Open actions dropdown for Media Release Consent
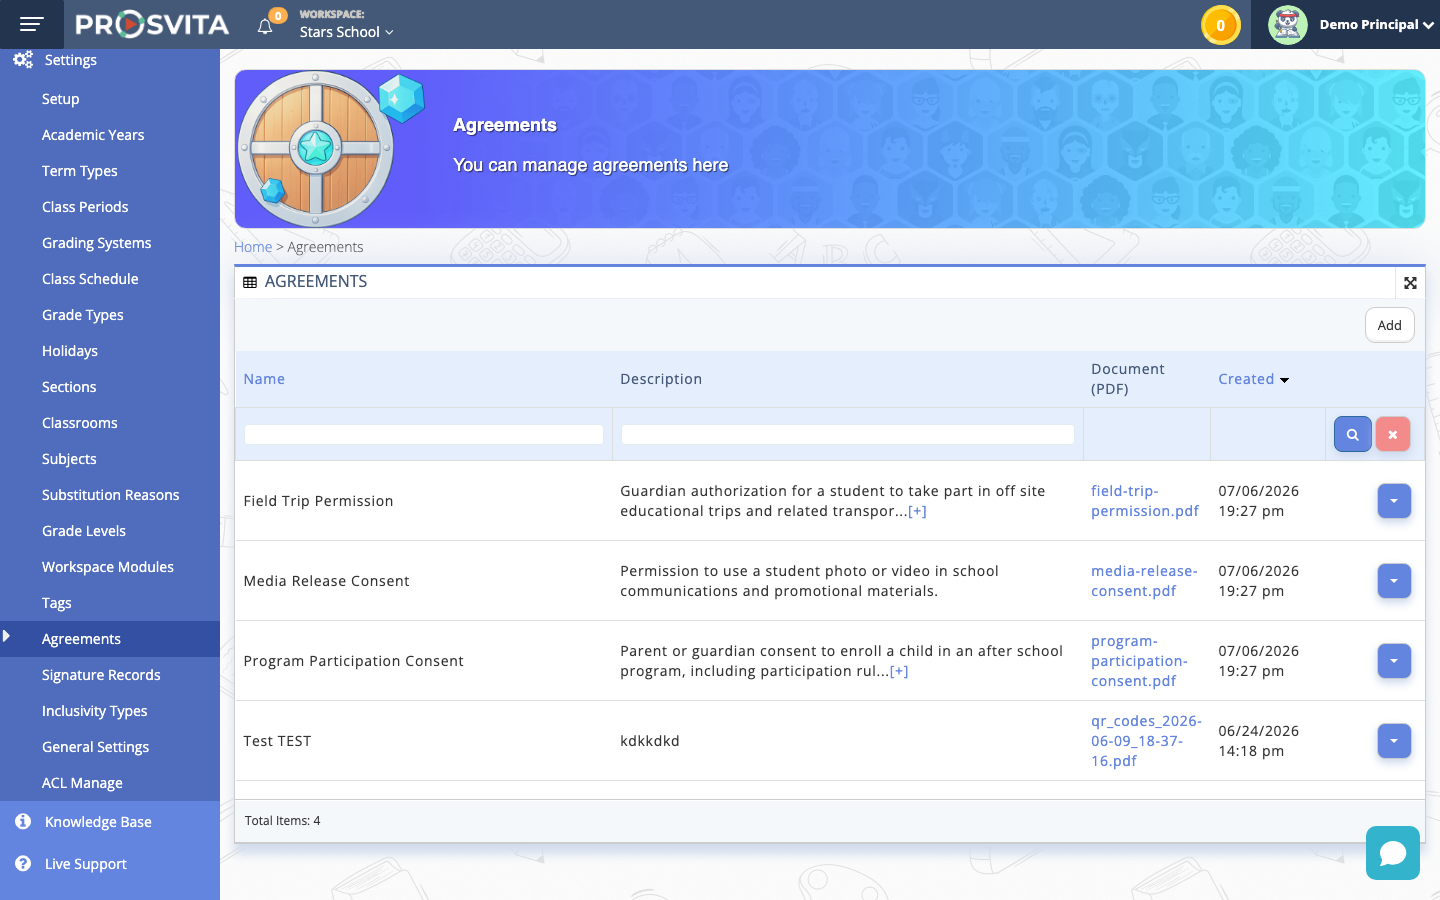1440x900 pixels. 1394,581
